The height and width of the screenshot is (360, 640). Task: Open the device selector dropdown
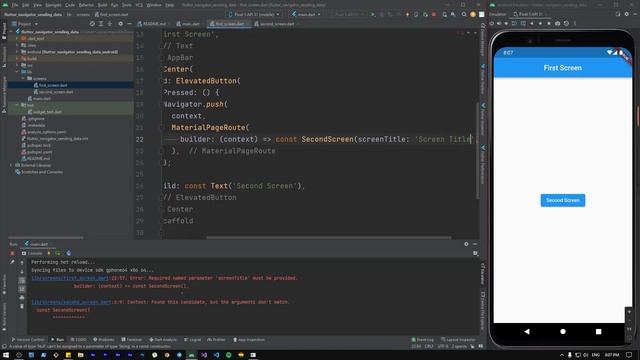coord(254,14)
